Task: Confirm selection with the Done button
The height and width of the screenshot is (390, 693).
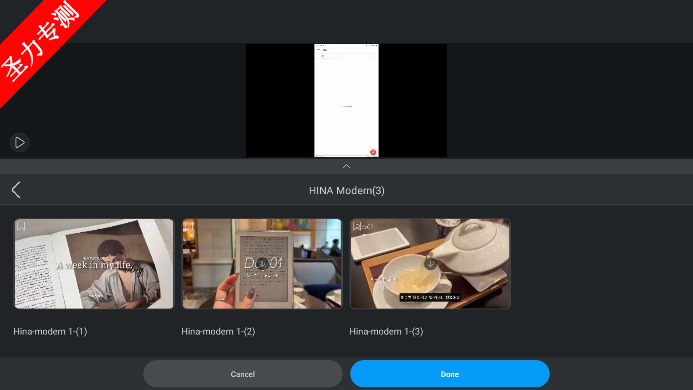Action: coord(450,374)
